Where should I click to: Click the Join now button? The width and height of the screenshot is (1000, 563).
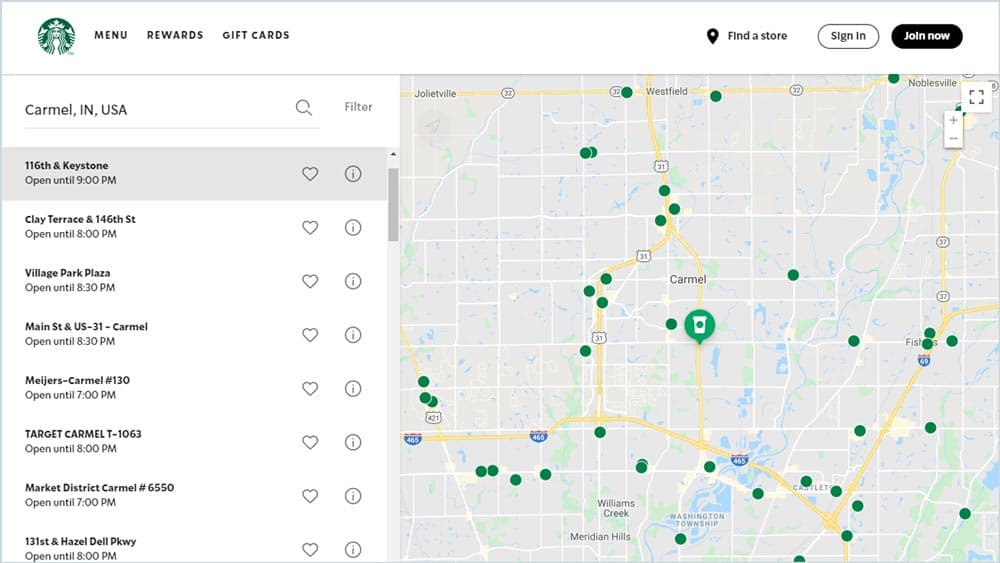927,36
